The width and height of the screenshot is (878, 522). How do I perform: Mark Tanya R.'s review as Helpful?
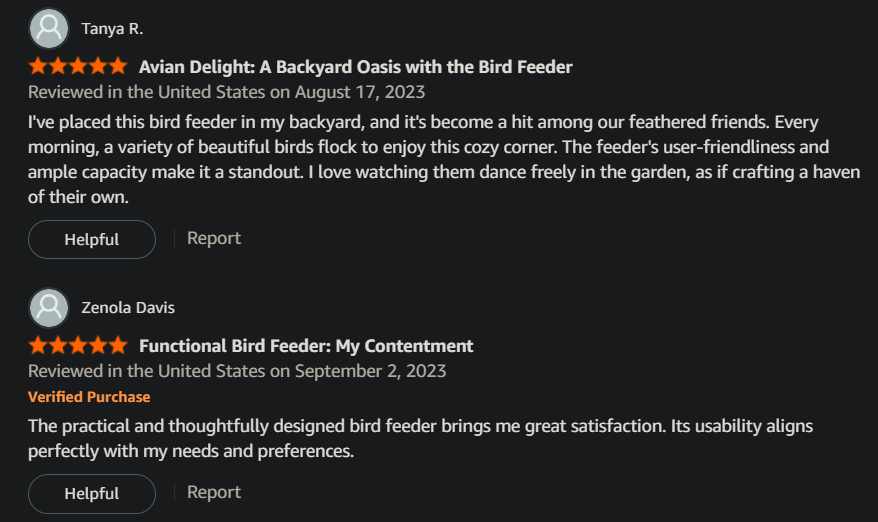91,239
